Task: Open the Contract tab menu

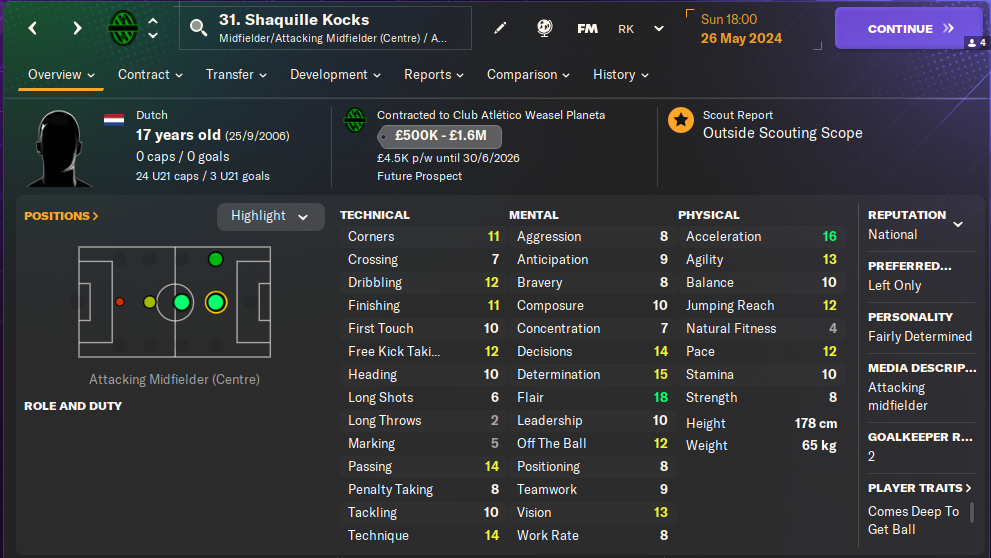Action: coord(150,75)
